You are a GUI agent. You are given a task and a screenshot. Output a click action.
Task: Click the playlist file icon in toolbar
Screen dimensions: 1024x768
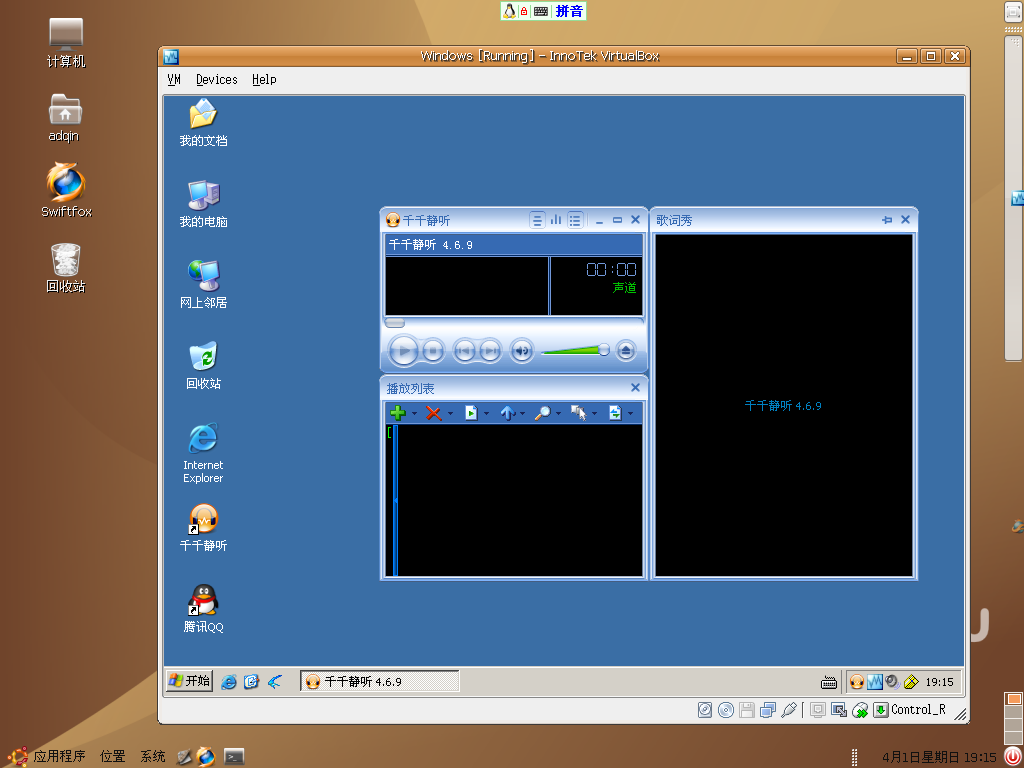click(x=470, y=413)
